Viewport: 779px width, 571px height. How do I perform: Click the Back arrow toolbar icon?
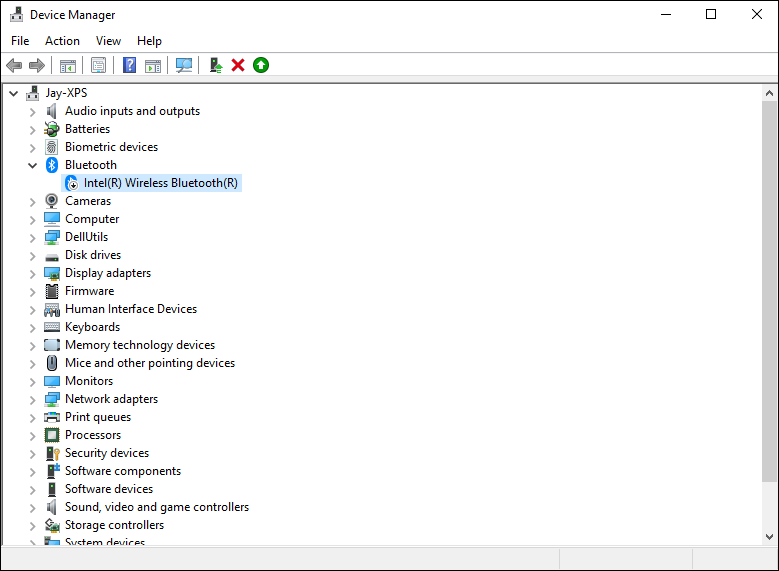[x=14, y=65]
